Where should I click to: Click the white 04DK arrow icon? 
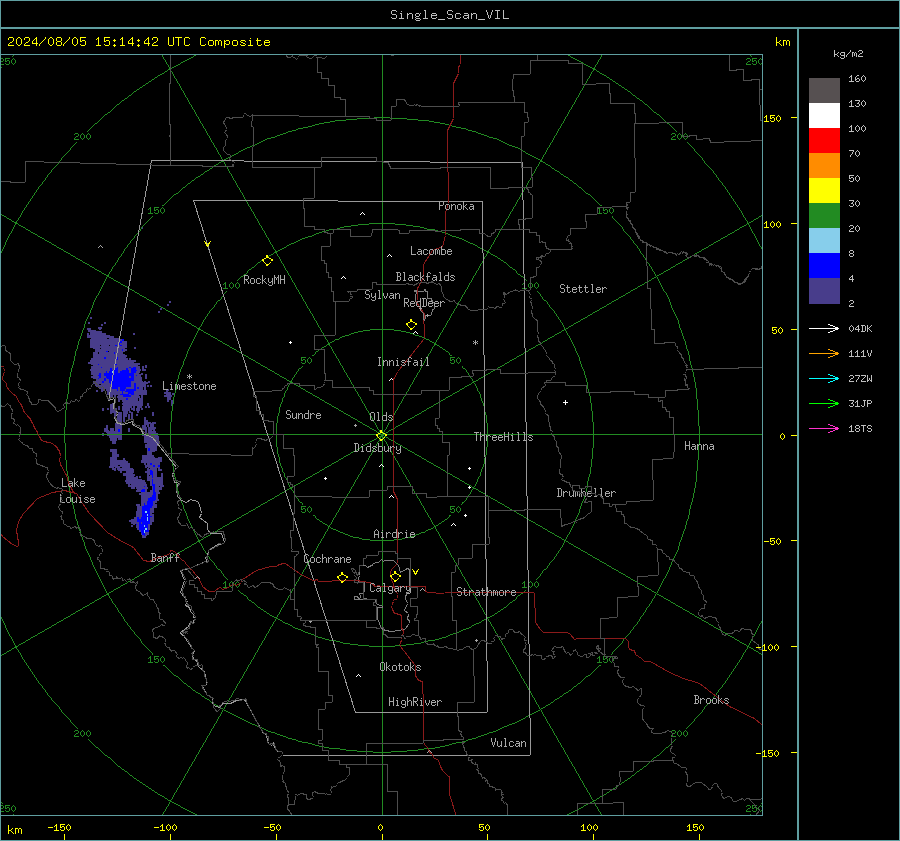(x=824, y=328)
